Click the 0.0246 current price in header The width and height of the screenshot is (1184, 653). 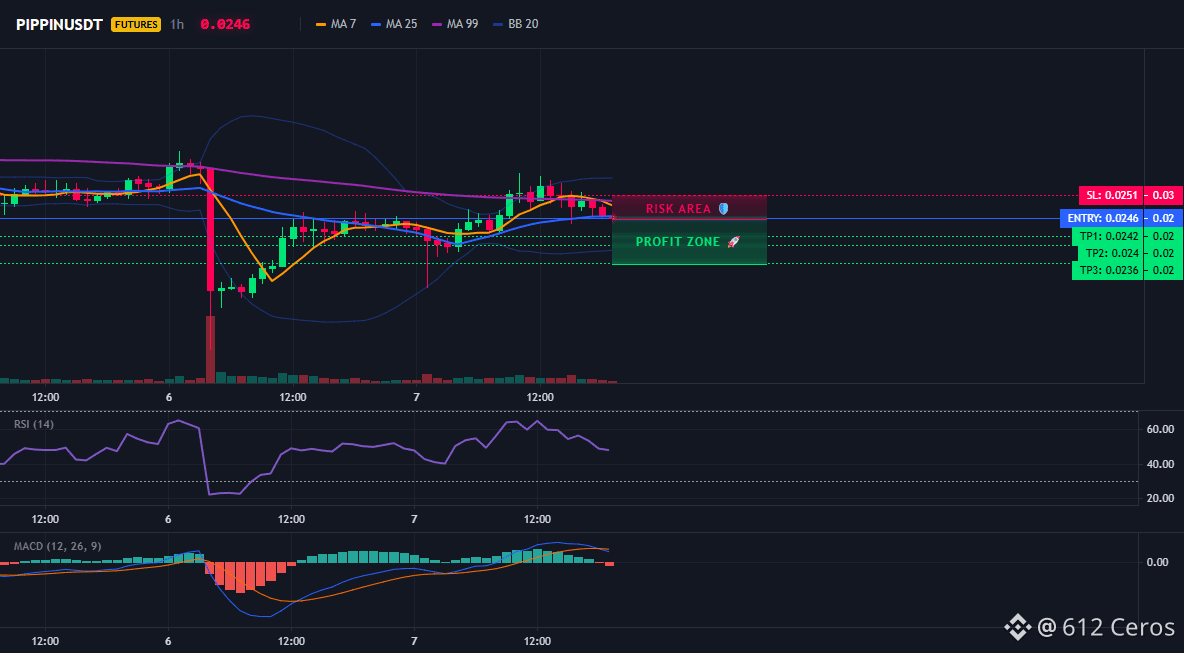(x=225, y=24)
